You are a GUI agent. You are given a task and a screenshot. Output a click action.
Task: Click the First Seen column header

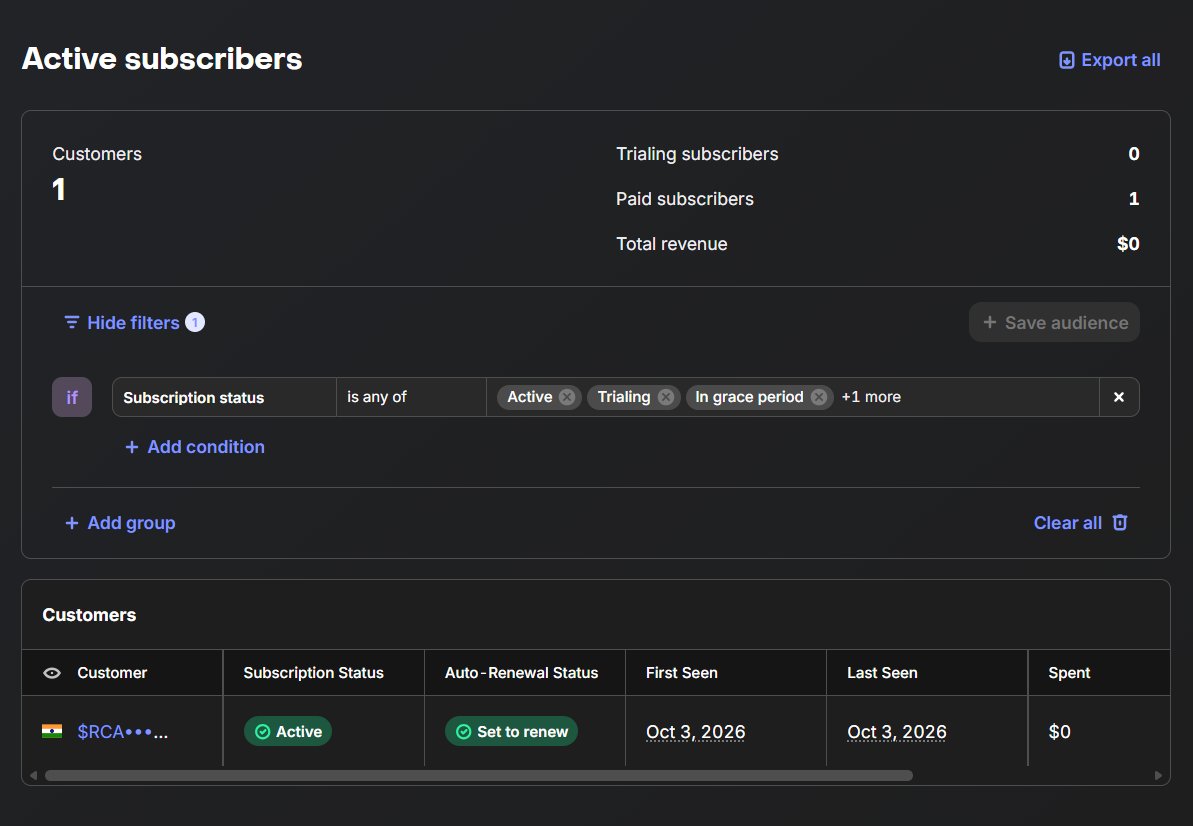click(682, 673)
